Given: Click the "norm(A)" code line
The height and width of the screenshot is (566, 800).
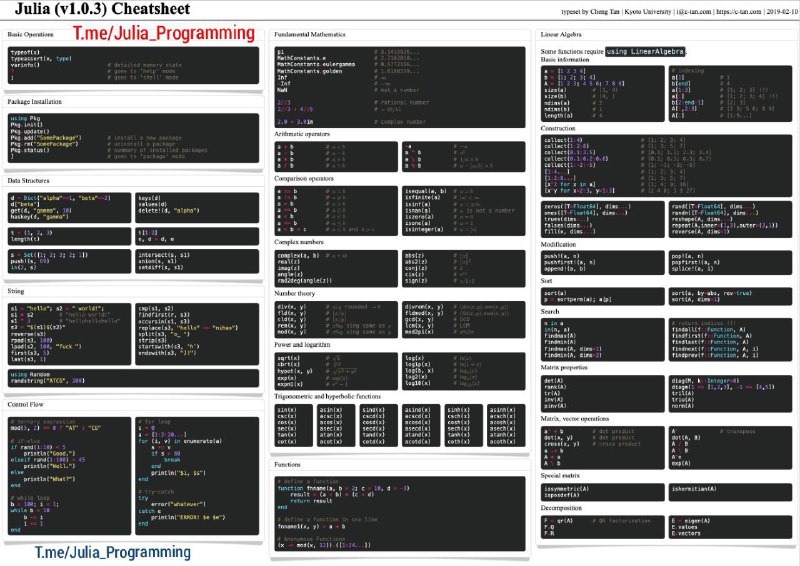Looking at the screenshot, I should point(683,406).
